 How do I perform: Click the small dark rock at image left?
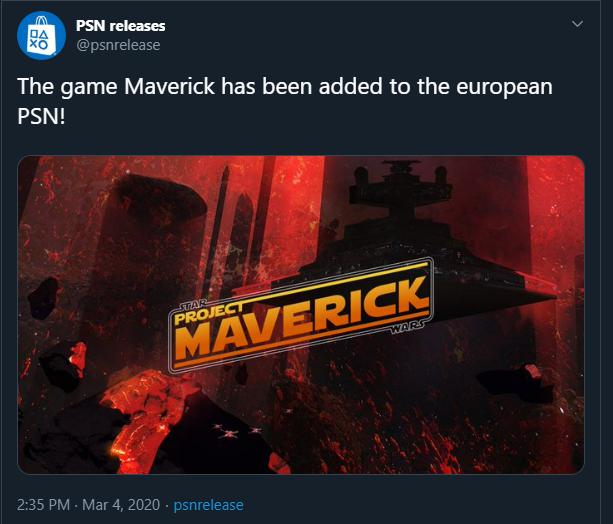[43, 297]
